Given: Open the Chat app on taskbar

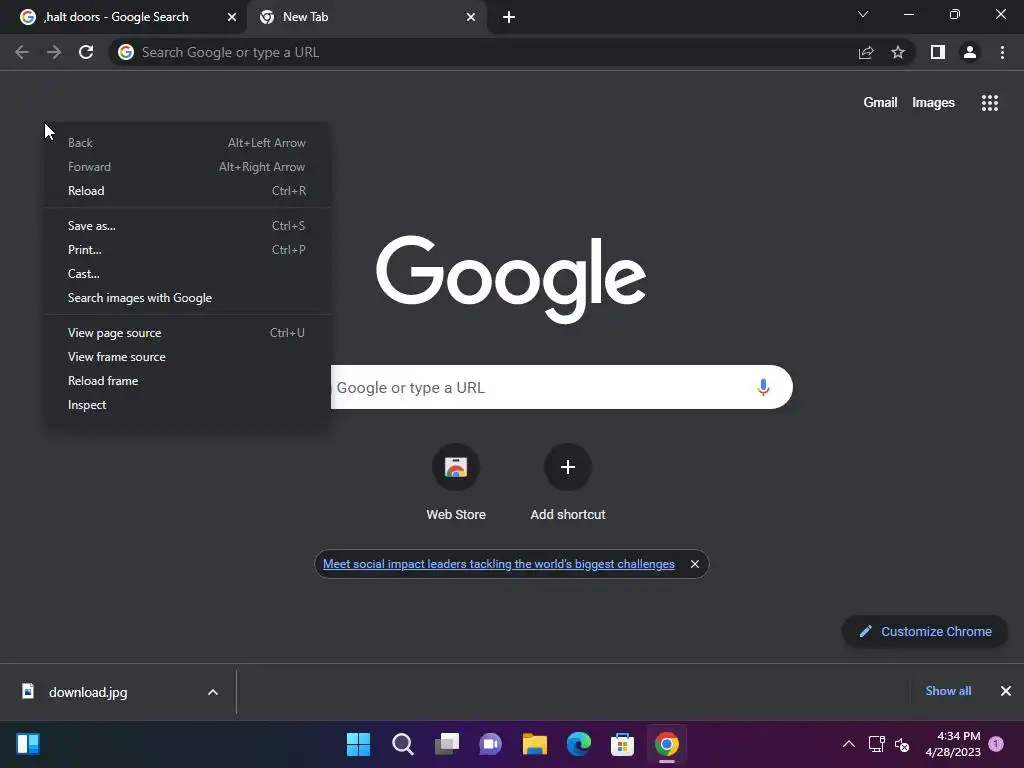Looking at the screenshot, I should point(490,744).
